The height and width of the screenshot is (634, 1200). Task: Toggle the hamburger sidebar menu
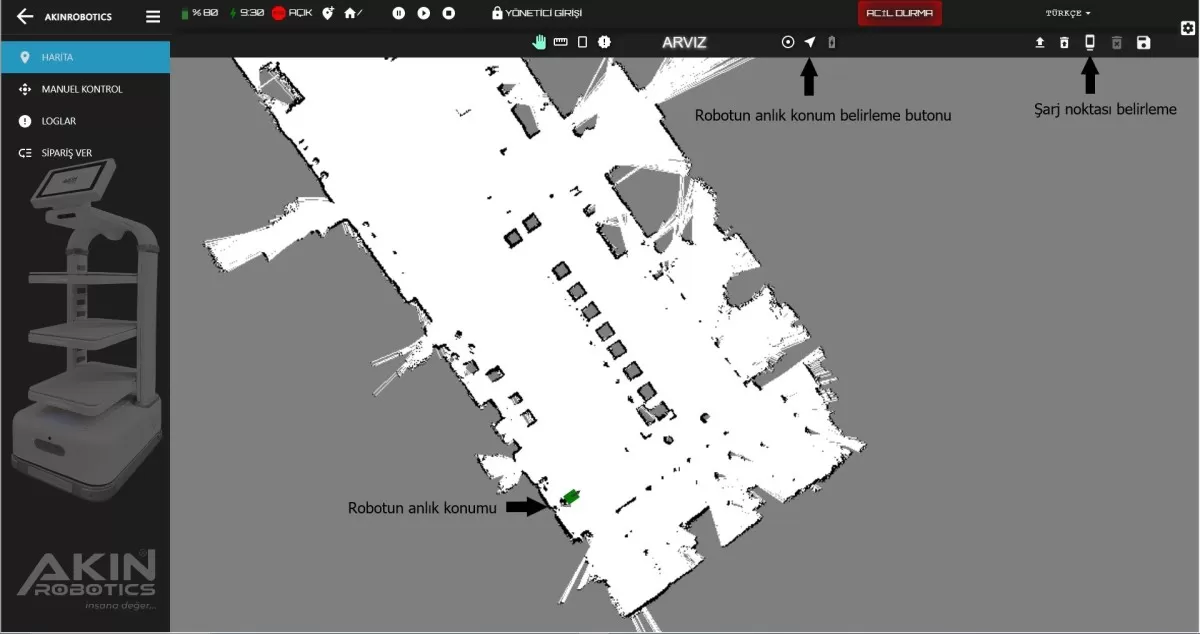pos(153,17)
